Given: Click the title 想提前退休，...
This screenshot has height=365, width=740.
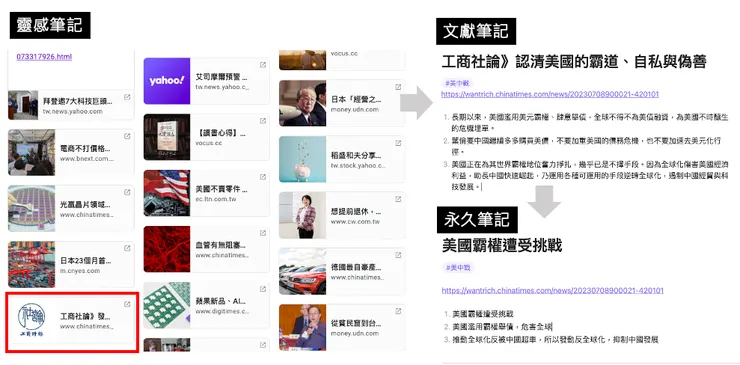Looking at the screenshot, I should (356, 211).
